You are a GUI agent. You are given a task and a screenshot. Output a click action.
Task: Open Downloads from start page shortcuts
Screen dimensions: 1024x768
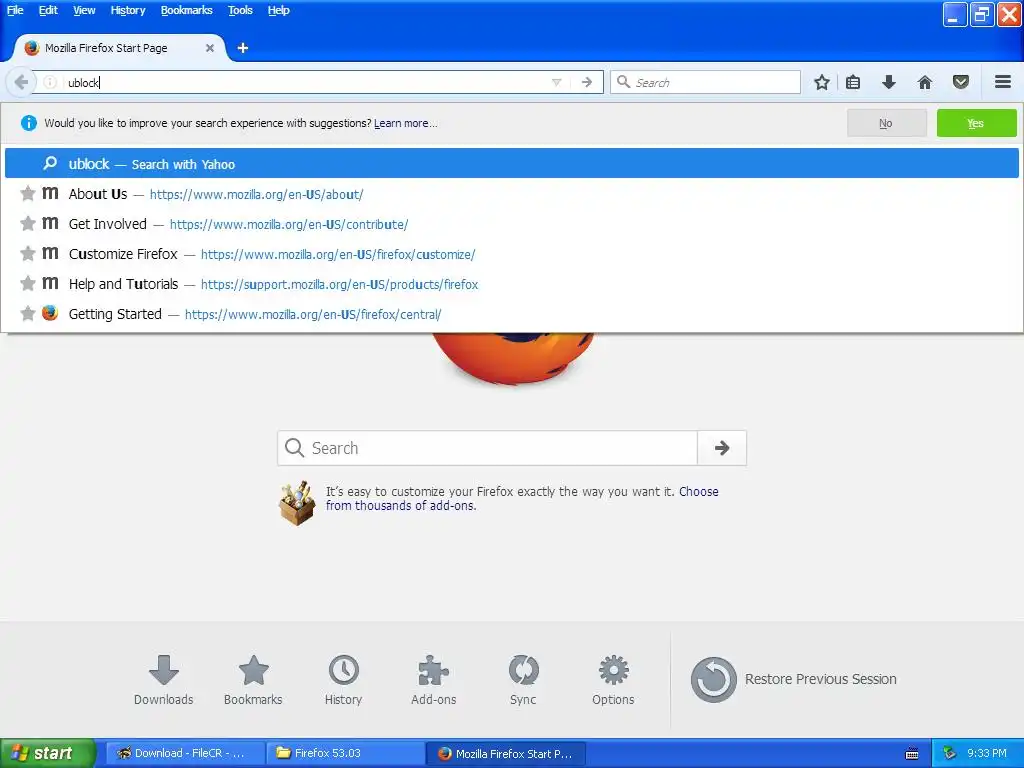click(163, 680)
